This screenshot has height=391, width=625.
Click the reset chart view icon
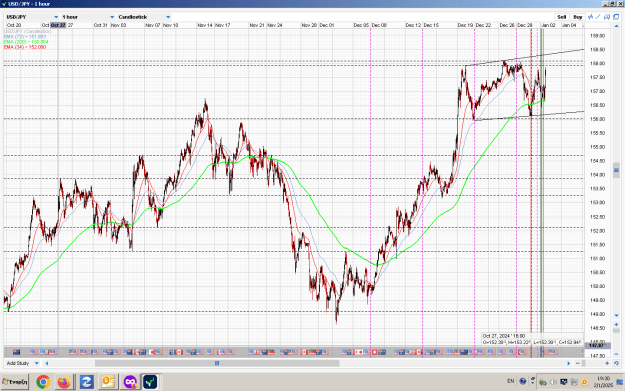616,363
